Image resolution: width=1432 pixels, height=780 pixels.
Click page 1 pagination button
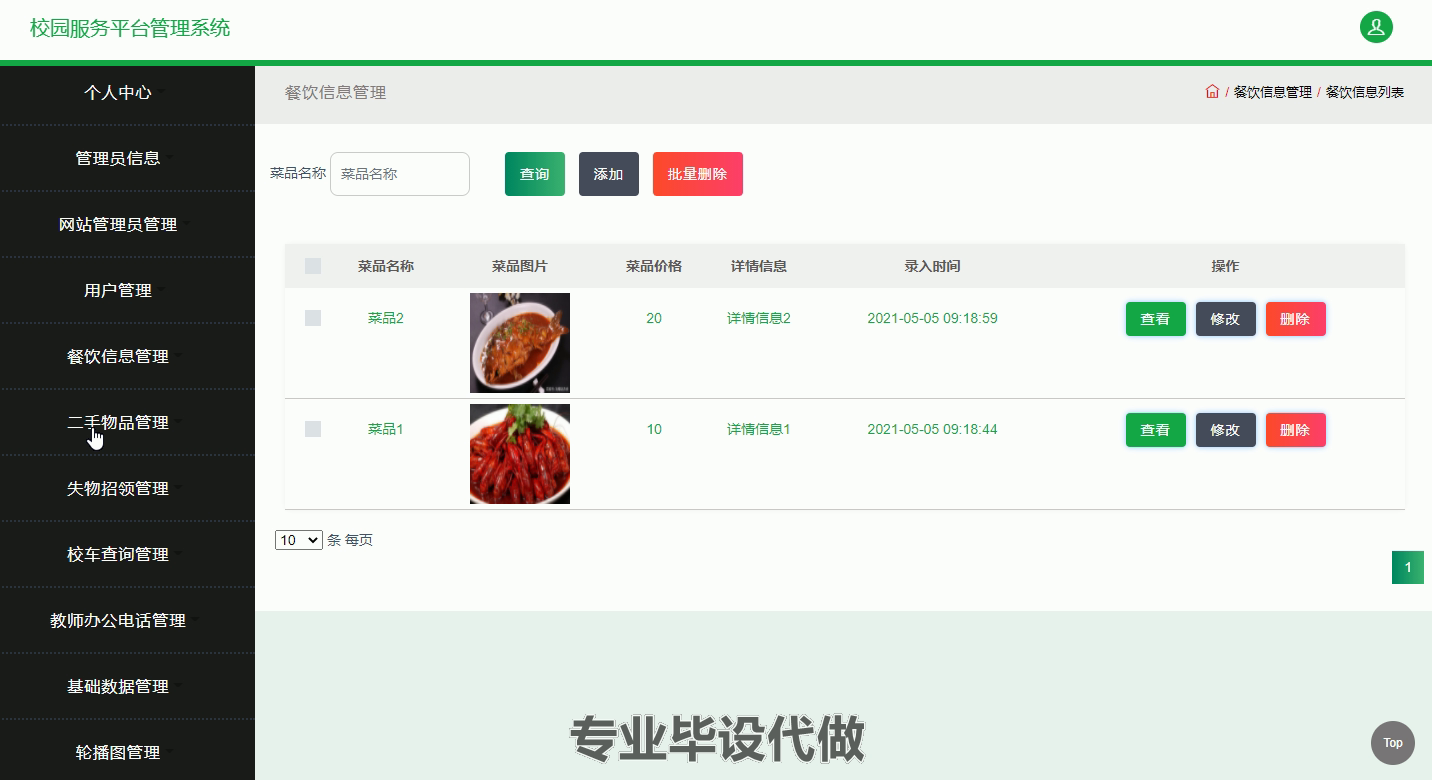click(1408, 567)
